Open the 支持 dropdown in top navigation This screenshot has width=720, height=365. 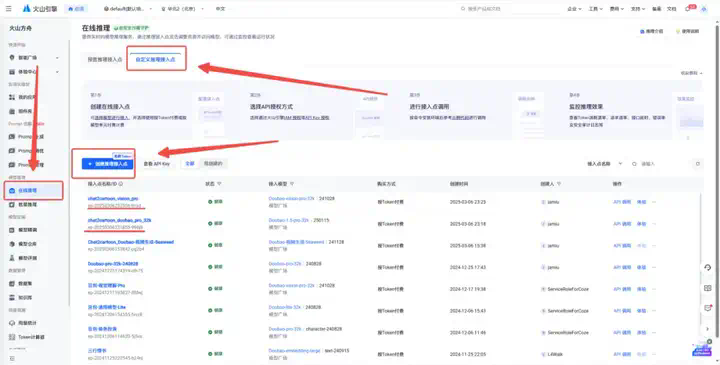pyautogui.click(x=638, y=9)
